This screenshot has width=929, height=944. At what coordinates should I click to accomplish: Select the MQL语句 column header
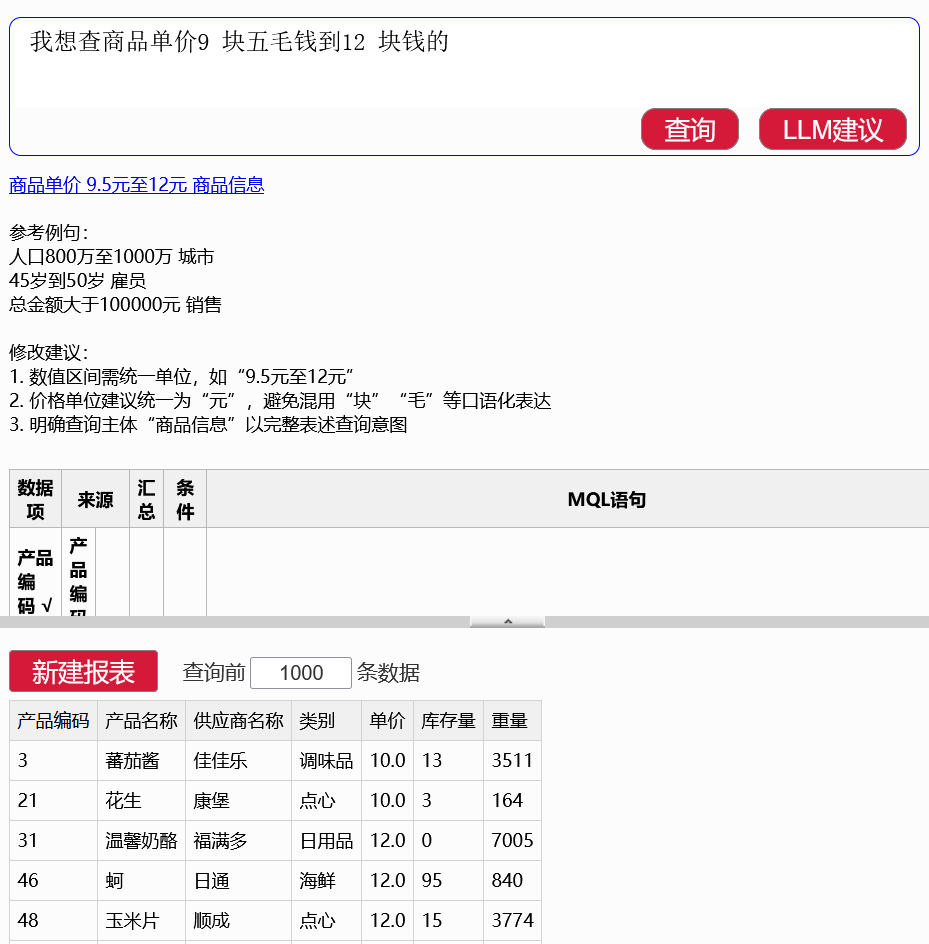point(606,499)
